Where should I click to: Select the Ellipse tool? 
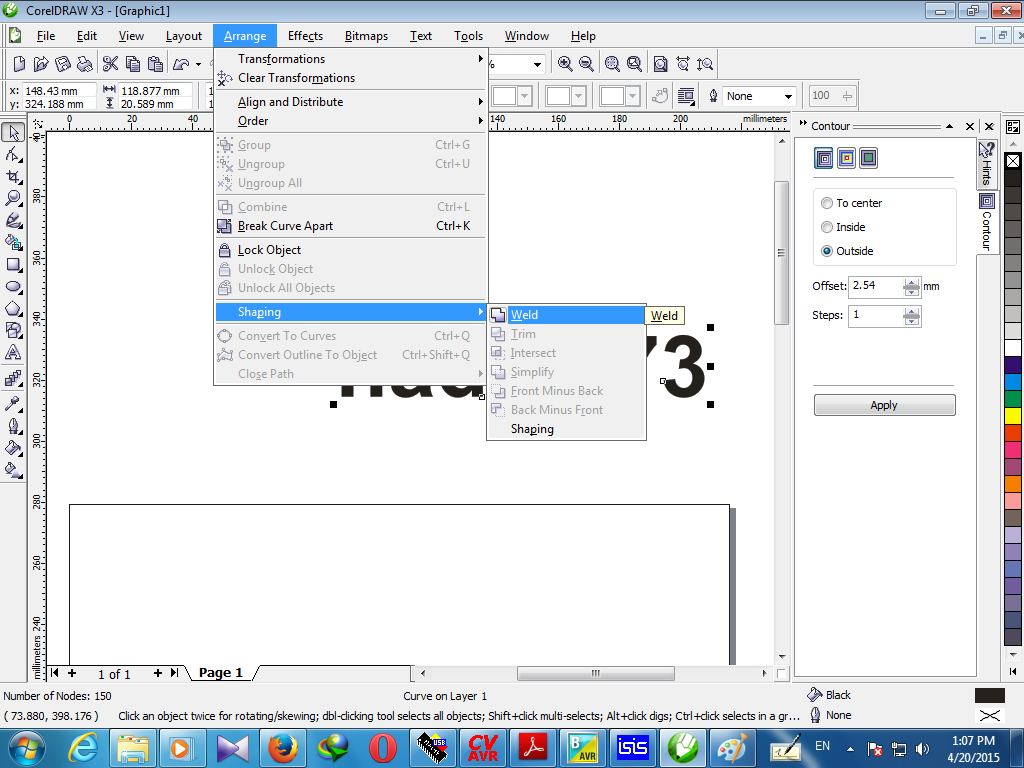13,287
